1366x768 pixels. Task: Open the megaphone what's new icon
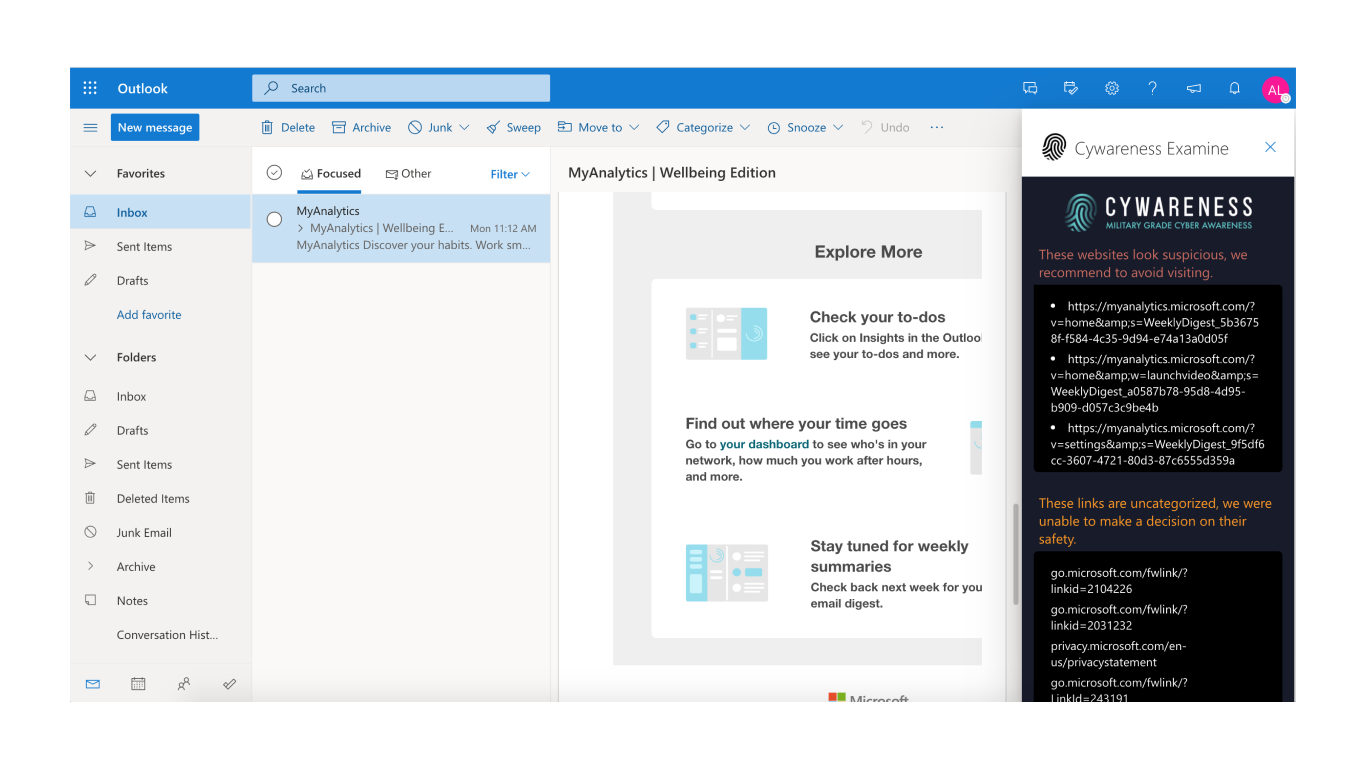[1194, 88]
